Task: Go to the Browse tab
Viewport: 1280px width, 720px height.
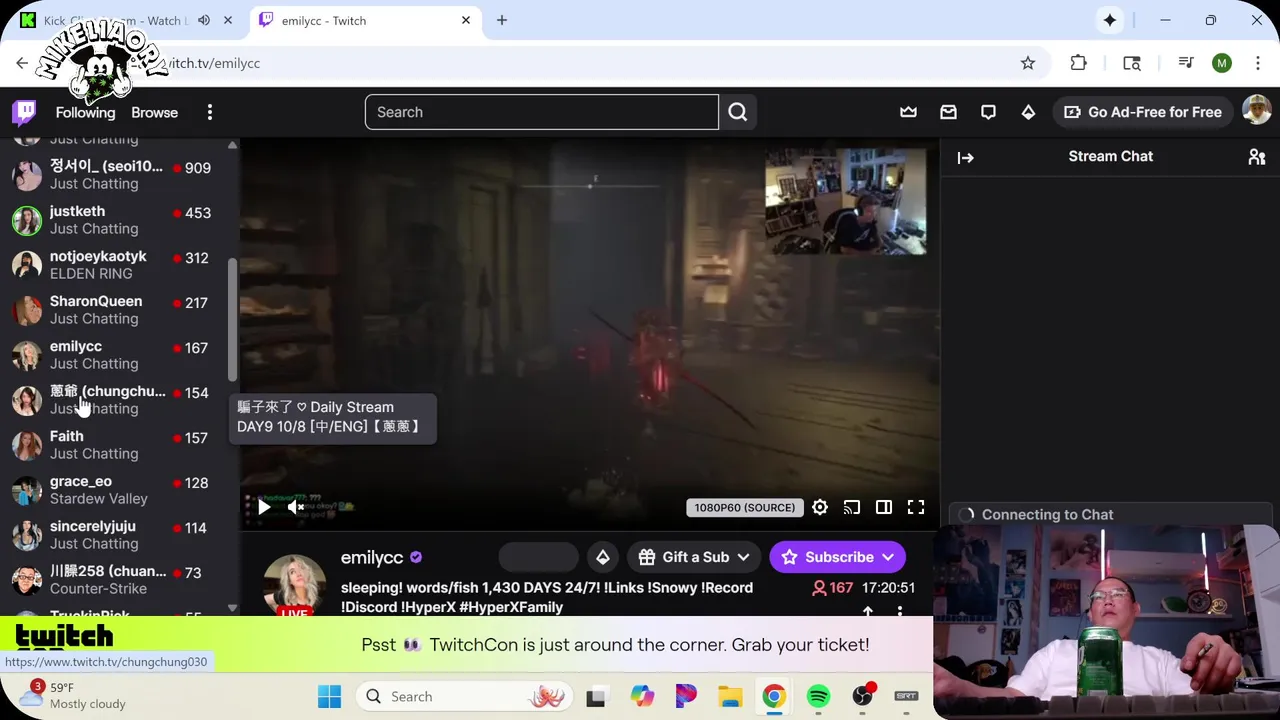Action: click(154, 112)
